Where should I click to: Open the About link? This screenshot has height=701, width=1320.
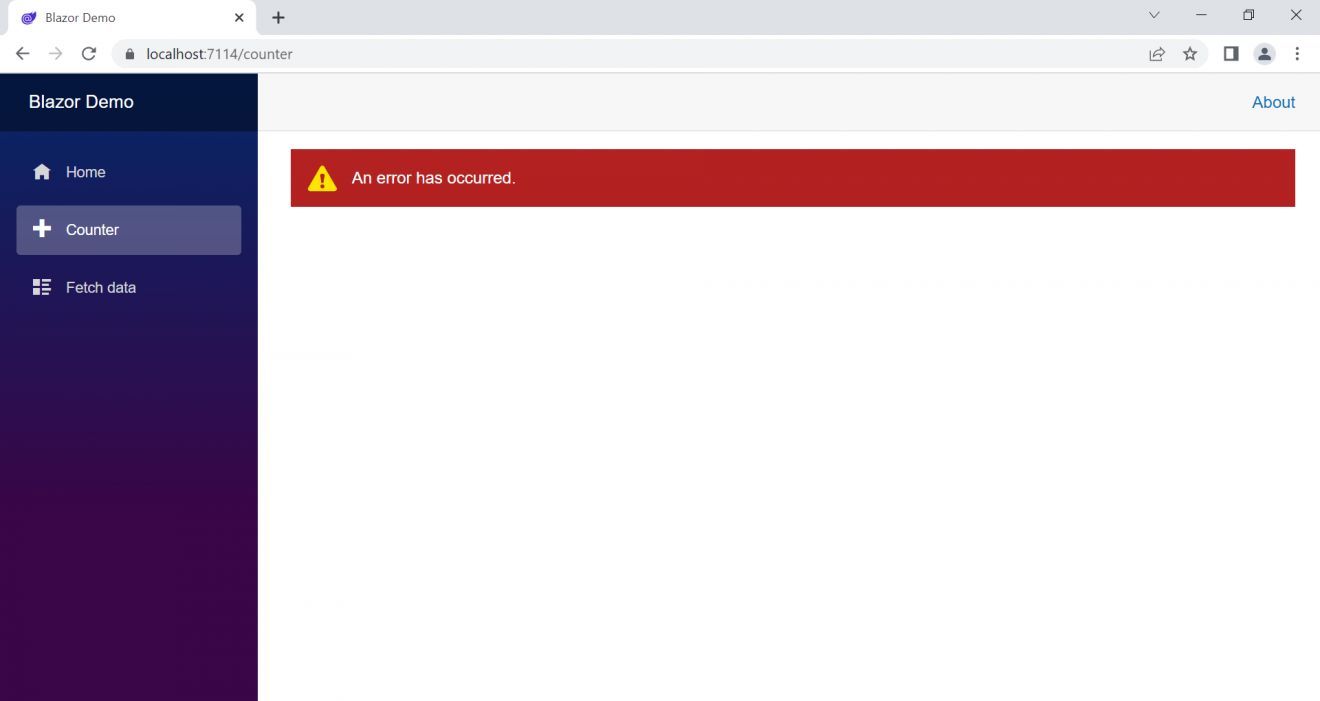(1273, 102)
